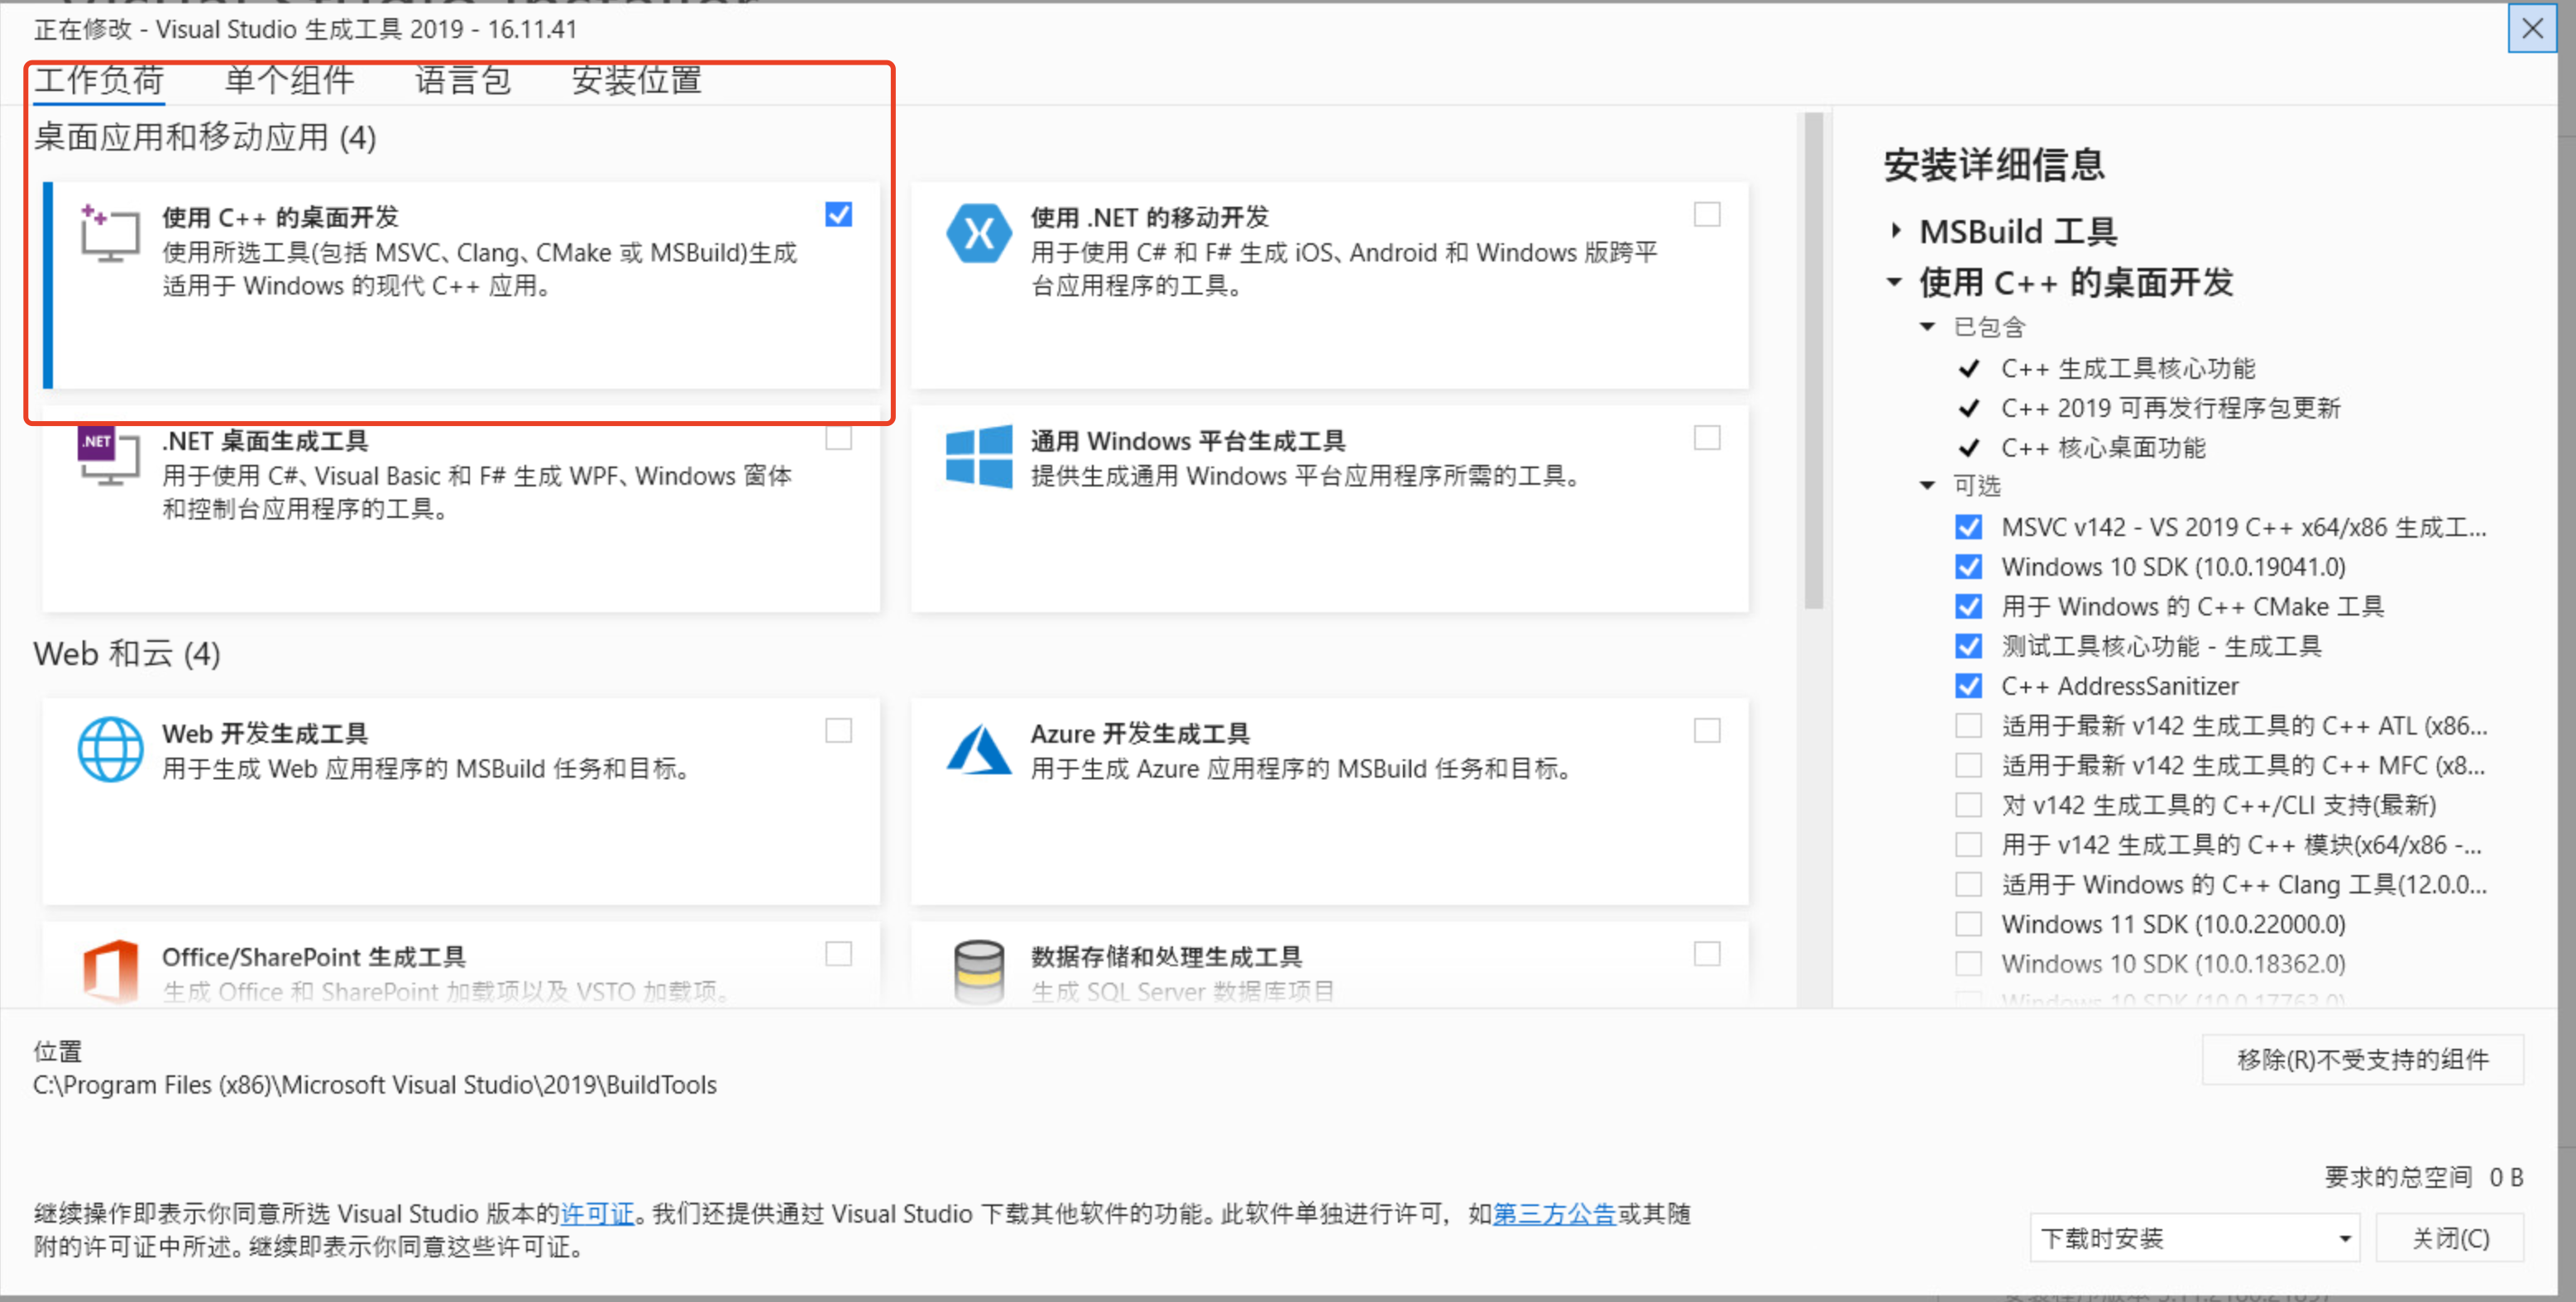
Task: Uncheck 测试工具核心功能 - 生成工具 option
Action: pos(1967,646)
